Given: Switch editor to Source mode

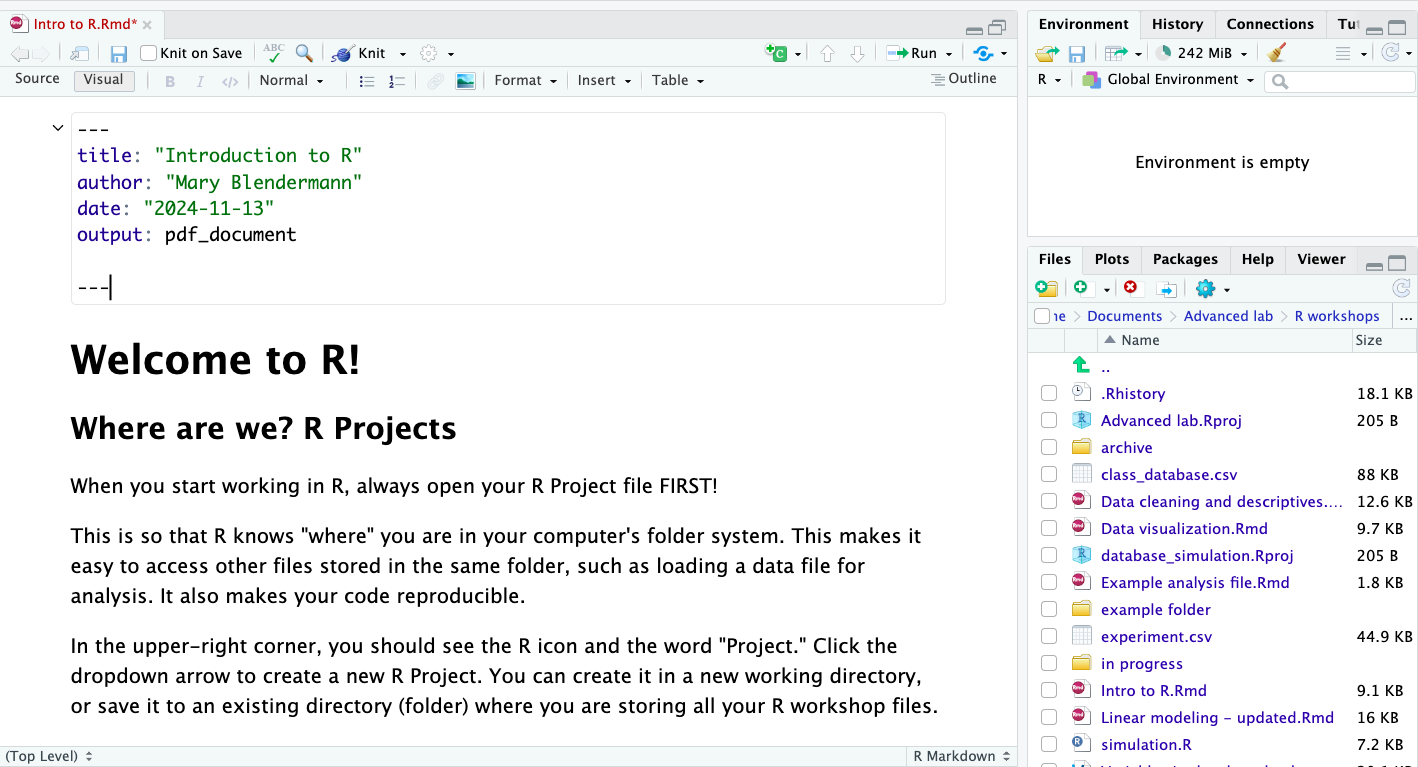Looking at the screenshot, I should [x=38, y=79].
